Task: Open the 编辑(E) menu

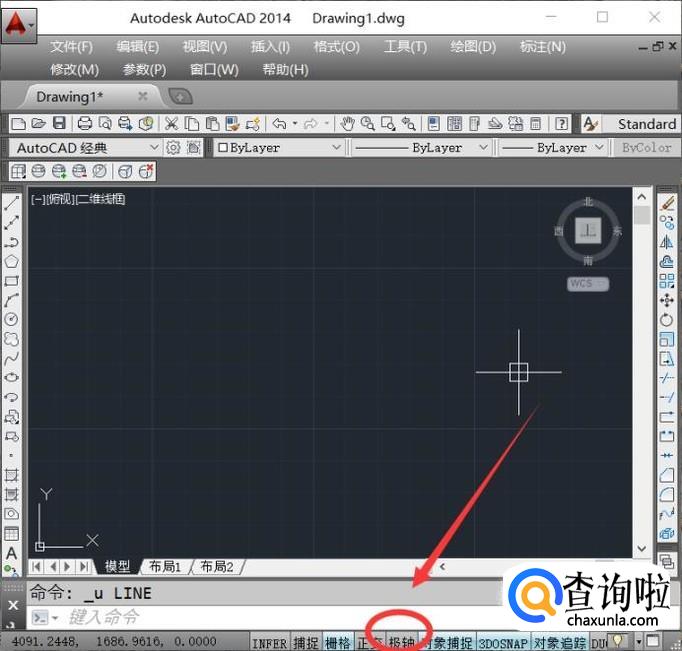Action: pos(137,47)
